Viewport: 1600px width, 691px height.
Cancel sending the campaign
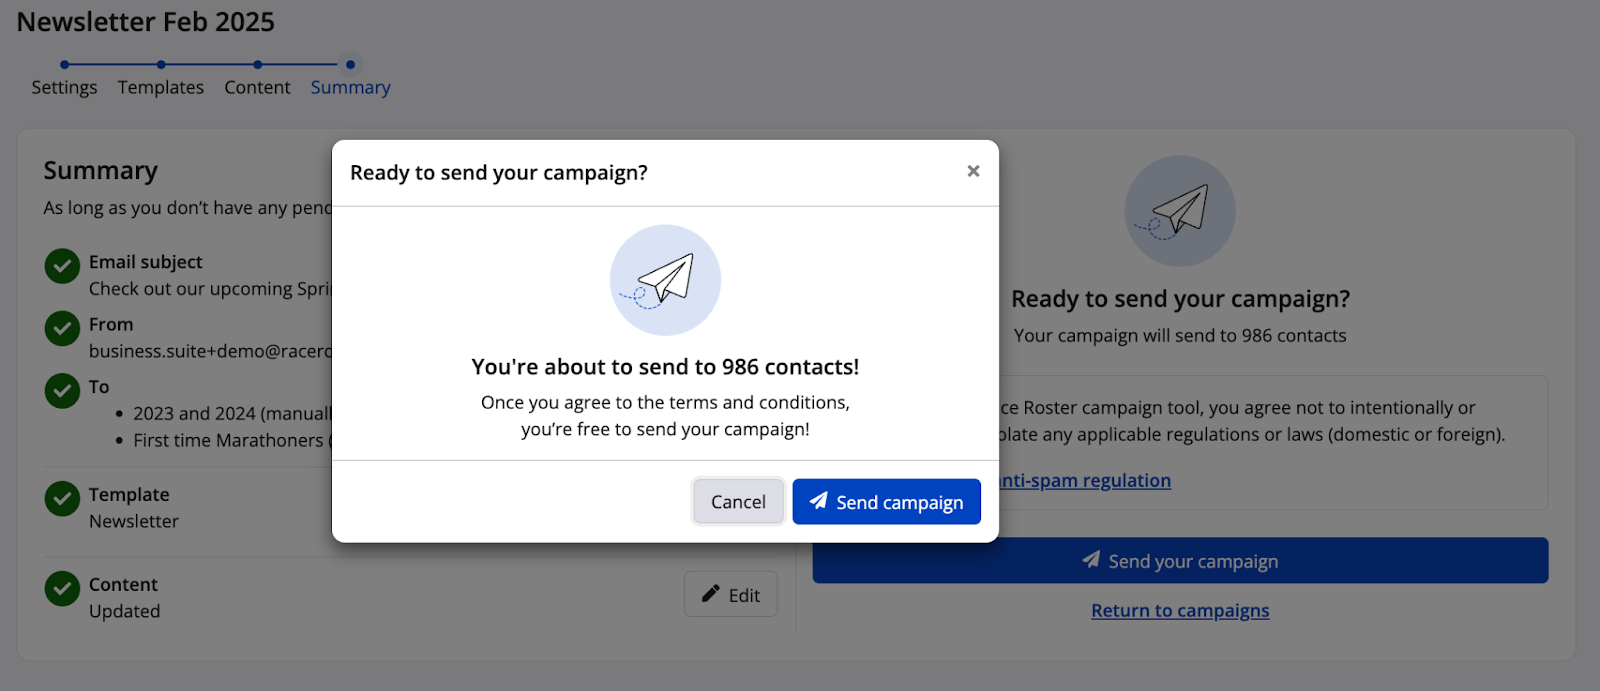(x=738, y=502)
